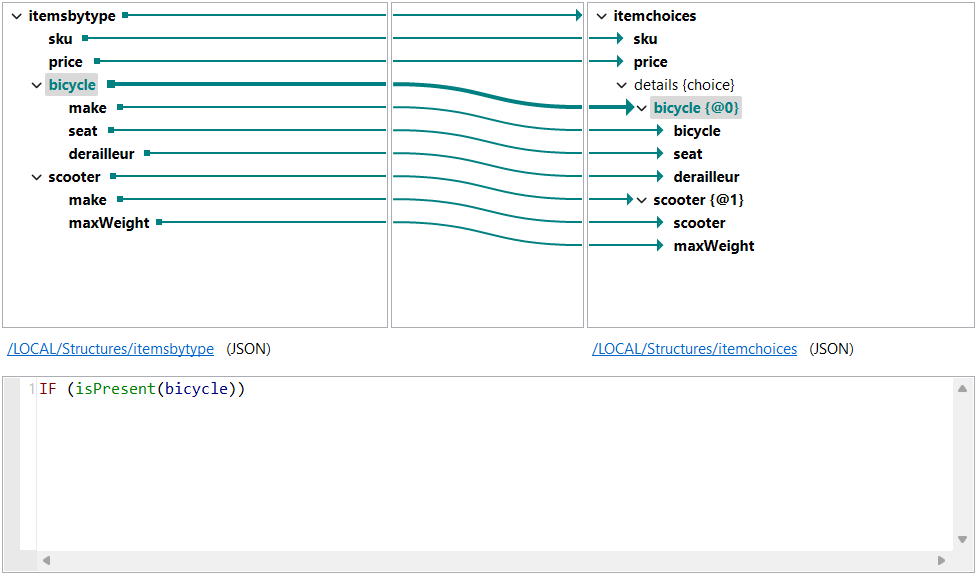Select the highlighted bicycle node in source tree
This screenshot has height=577, width=975.
[x=71, y=84]
